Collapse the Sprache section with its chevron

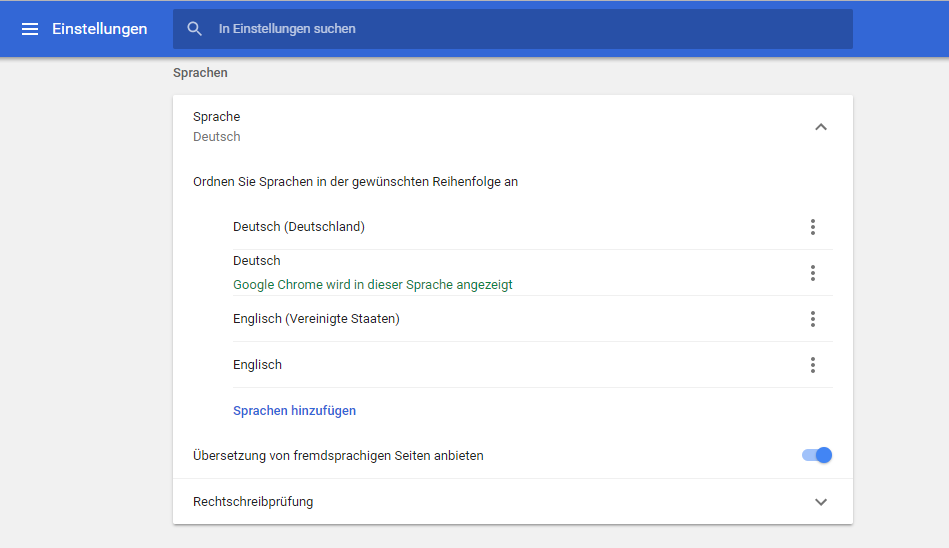click(x=821, y=127)
